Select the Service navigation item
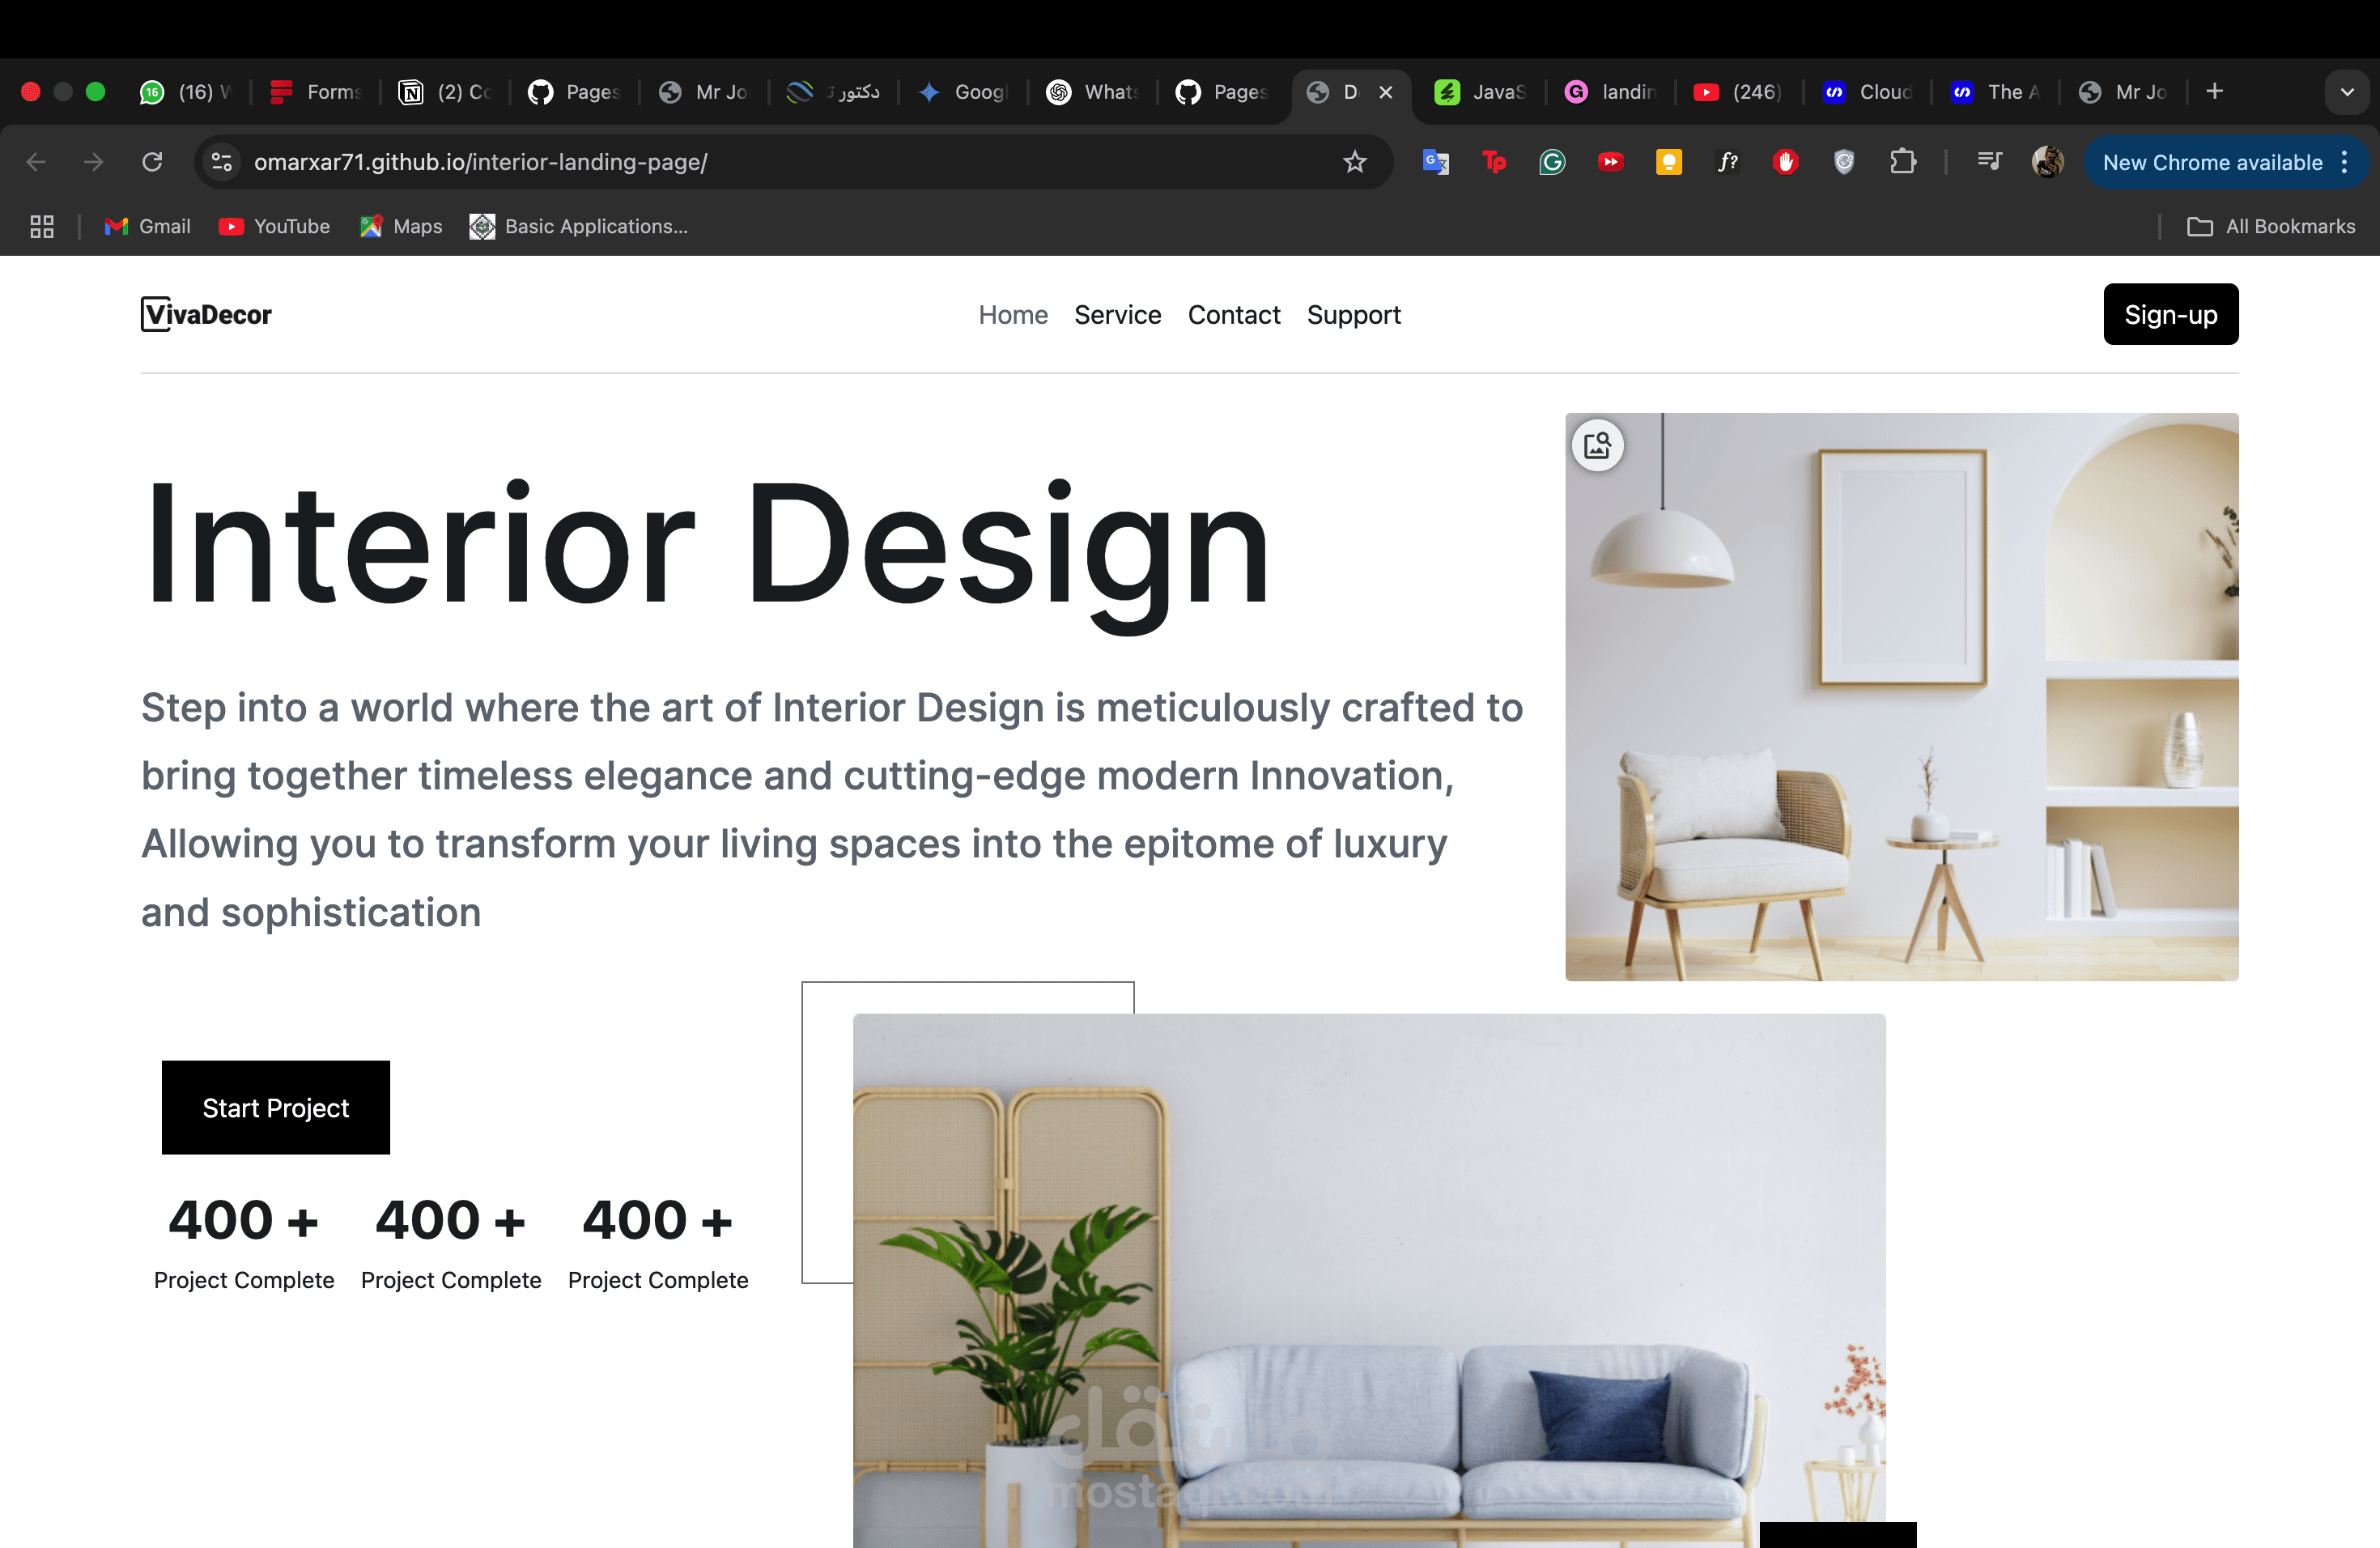 pos(1117,314)
